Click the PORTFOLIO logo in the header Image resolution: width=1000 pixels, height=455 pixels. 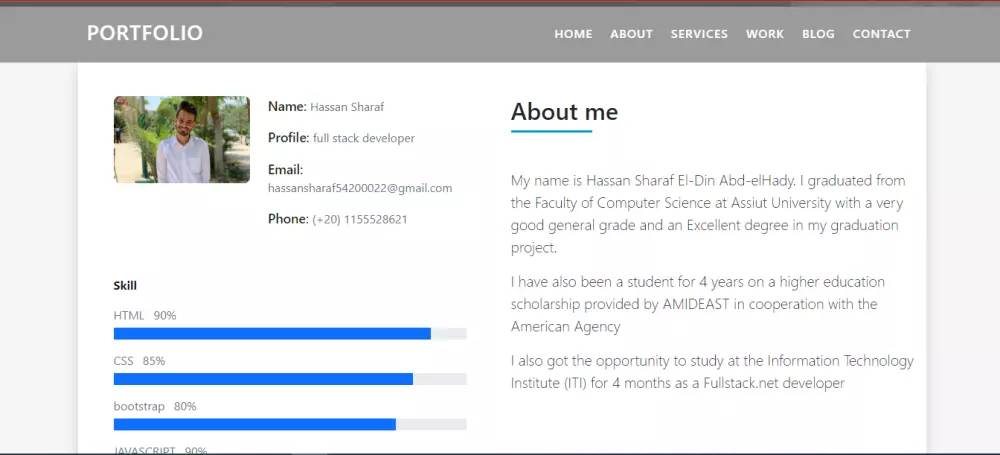[x=145, y=33]
